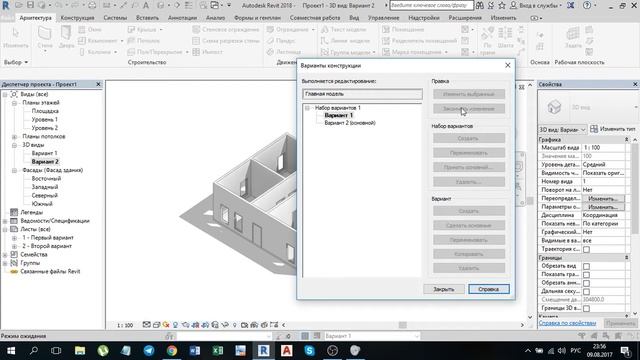The width and height of the screenshot is (640, 360).
Task: Click the Detail Level icon in view control bar
Action: (147, 325)
